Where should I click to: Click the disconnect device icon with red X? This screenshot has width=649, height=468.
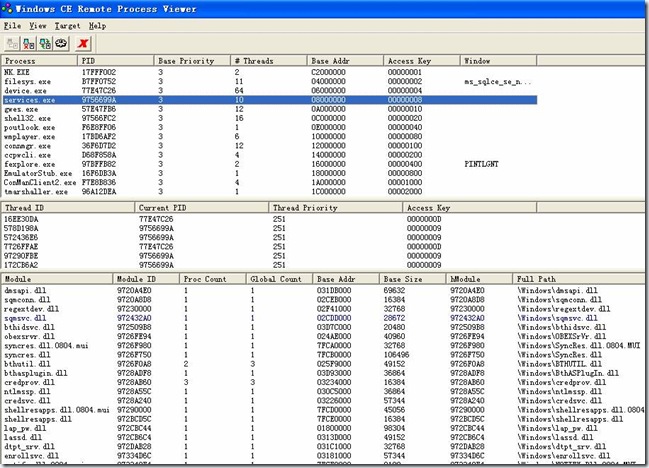[x=29, y=43]
